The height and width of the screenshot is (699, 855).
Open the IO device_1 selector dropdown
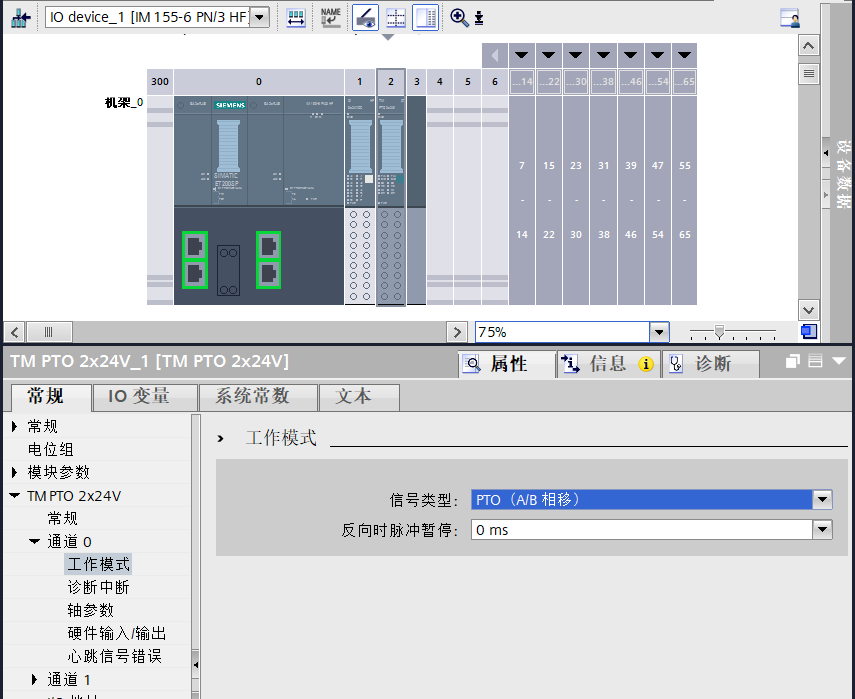(x=259, y=17)
